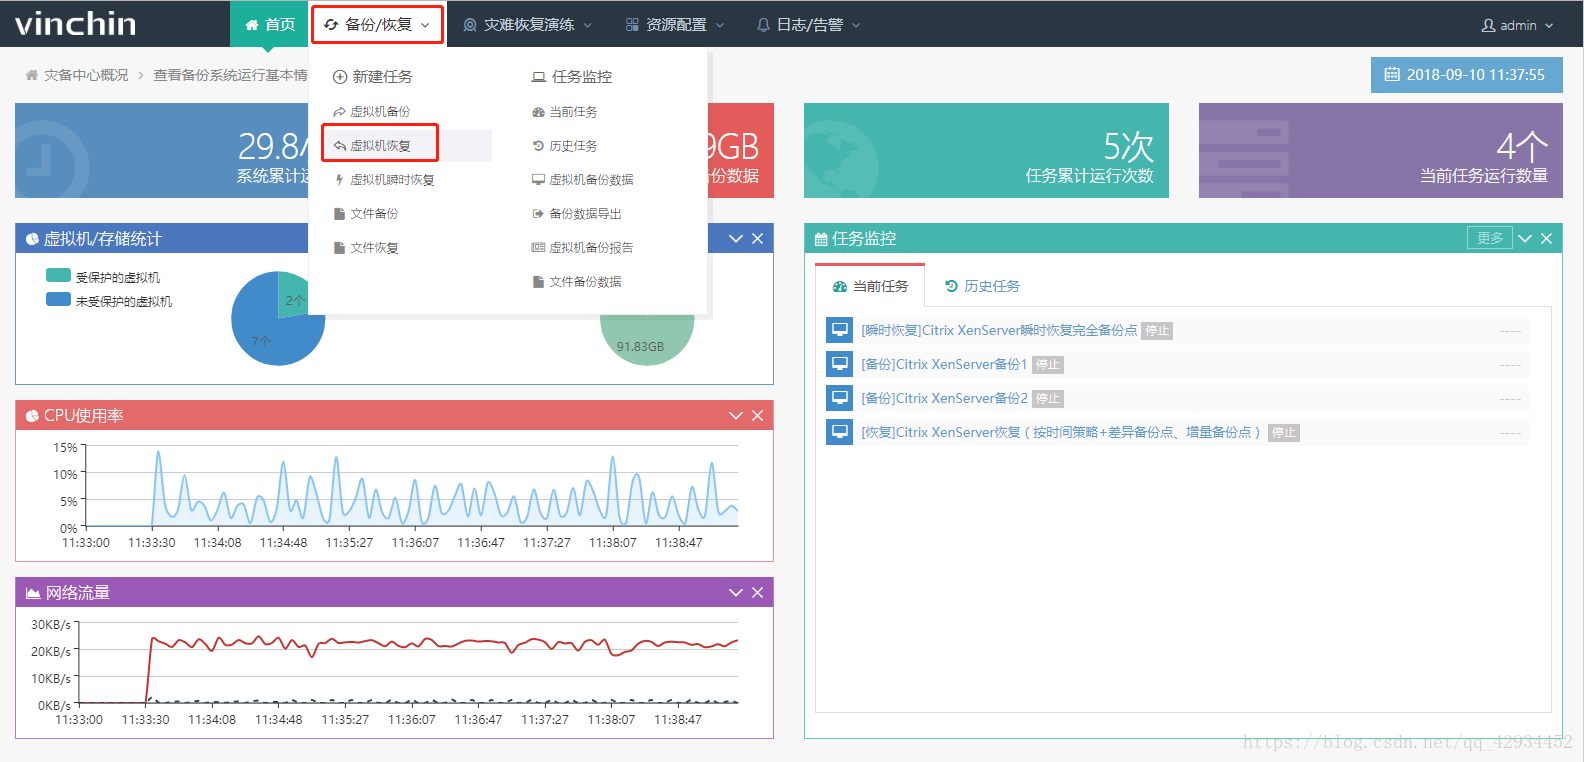Click the monitor icon beside Citrix XenServer备份1 task

pos(838,364)
